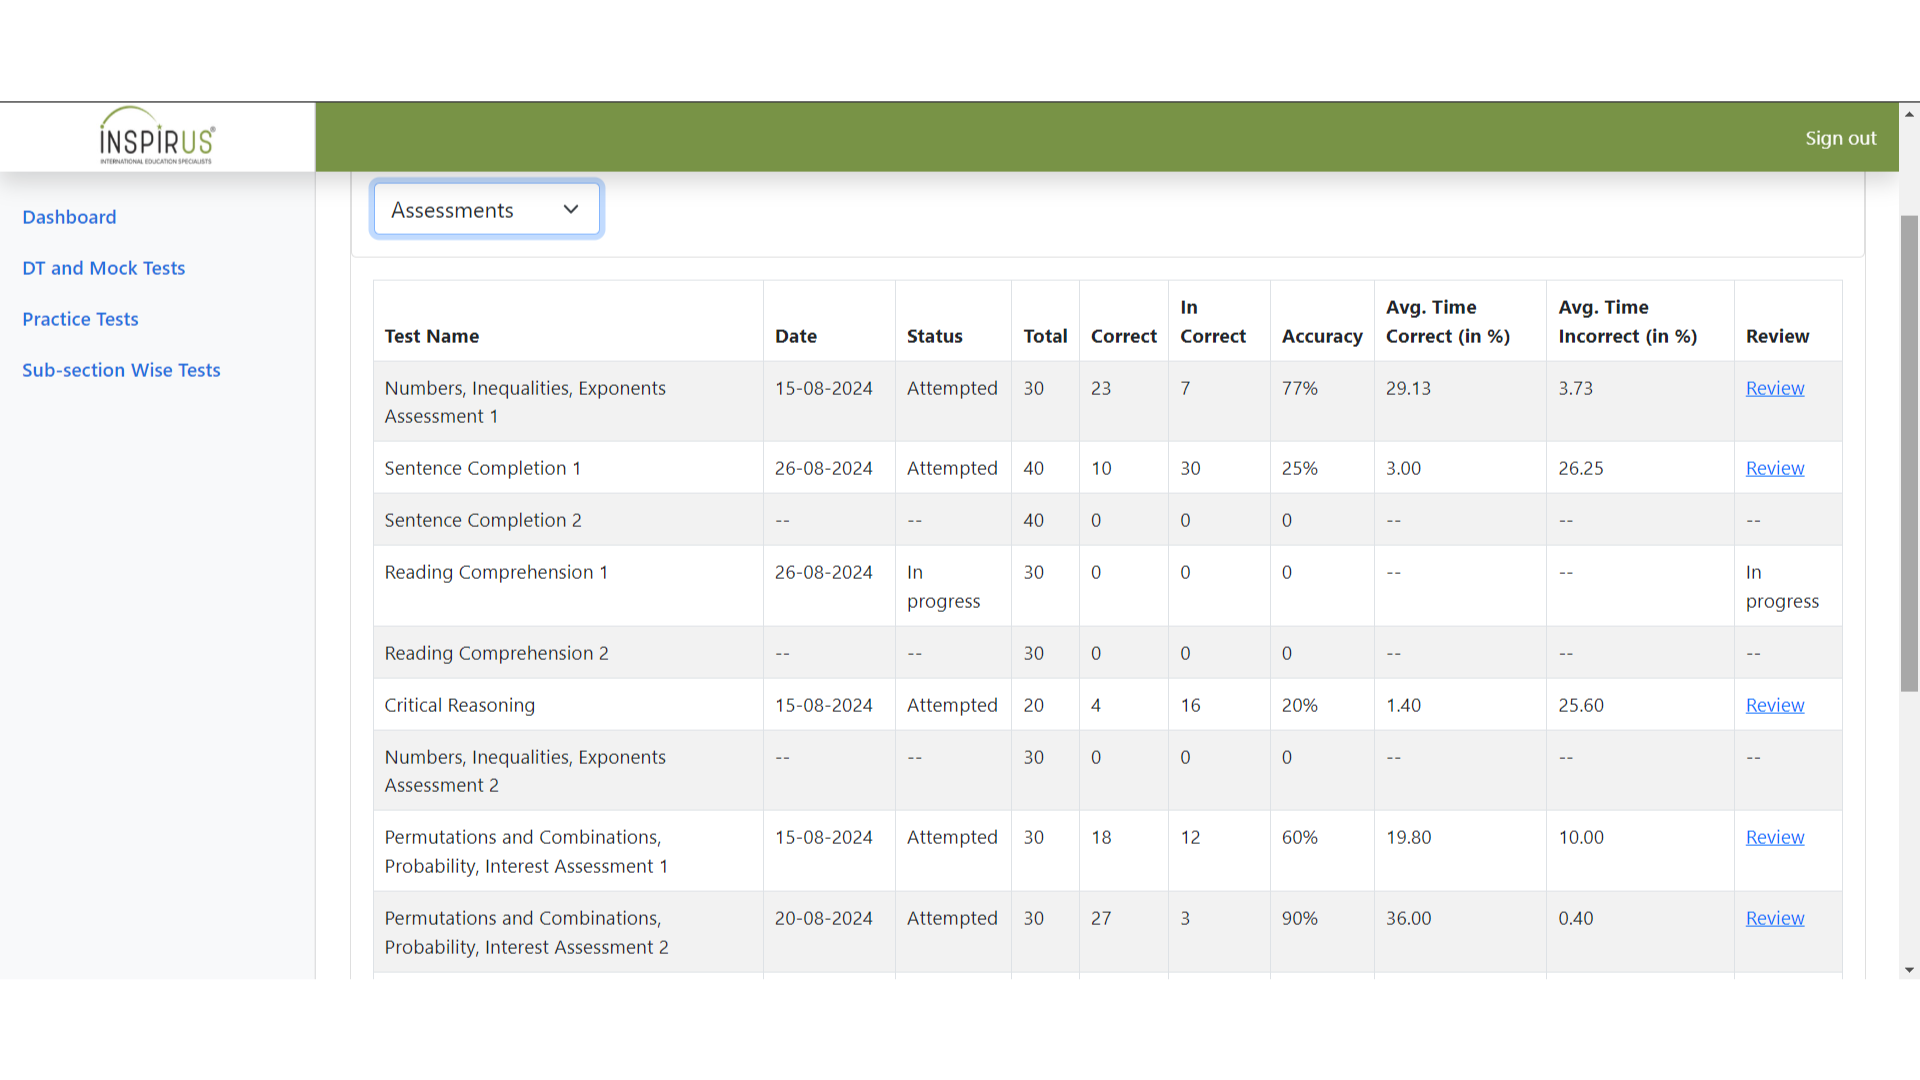
Task: Open the Assessments dropdown
Action: [486, 209]
